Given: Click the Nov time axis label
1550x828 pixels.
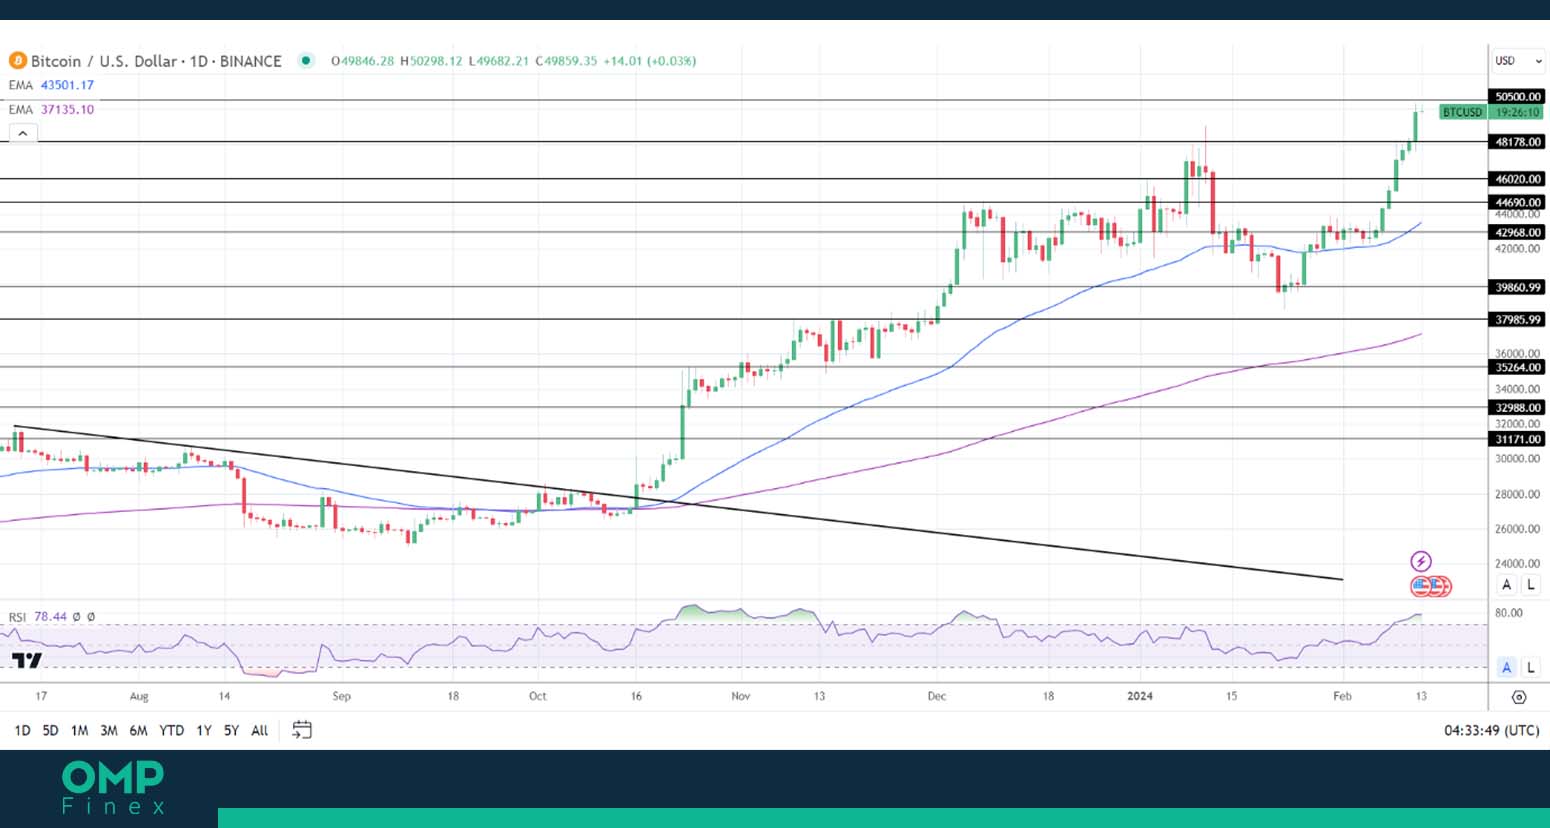Looking at the screenshot, I should pyautogui.click(x=740, y=696).
